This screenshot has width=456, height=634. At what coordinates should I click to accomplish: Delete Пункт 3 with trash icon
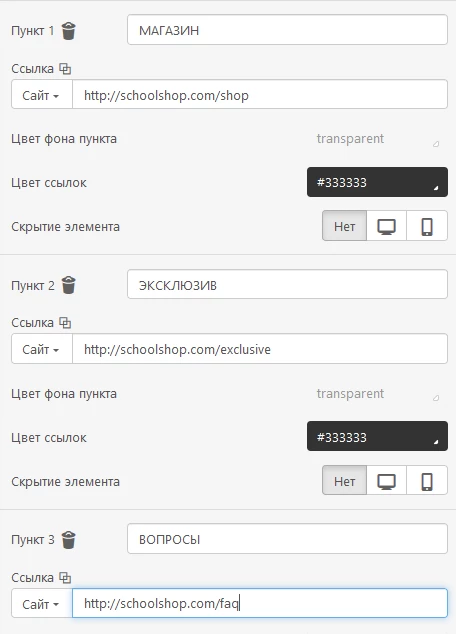coord(68,540)
